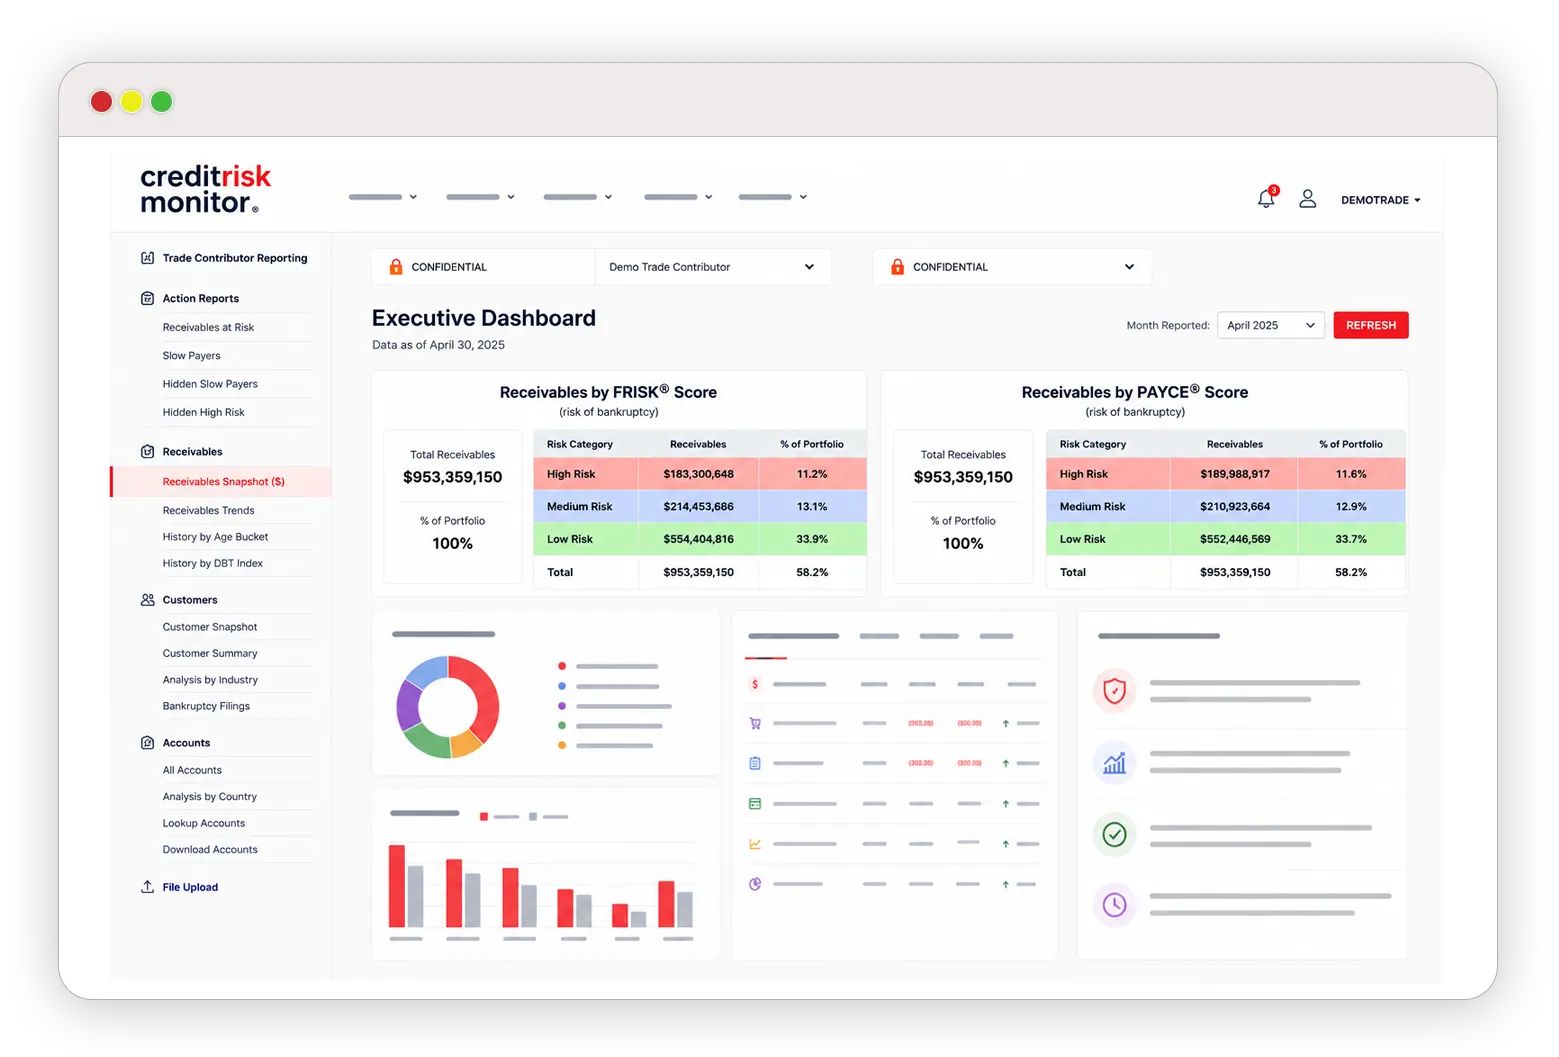
Task: Click the first red bar in bar chart
Action: (x=397, y=886)
